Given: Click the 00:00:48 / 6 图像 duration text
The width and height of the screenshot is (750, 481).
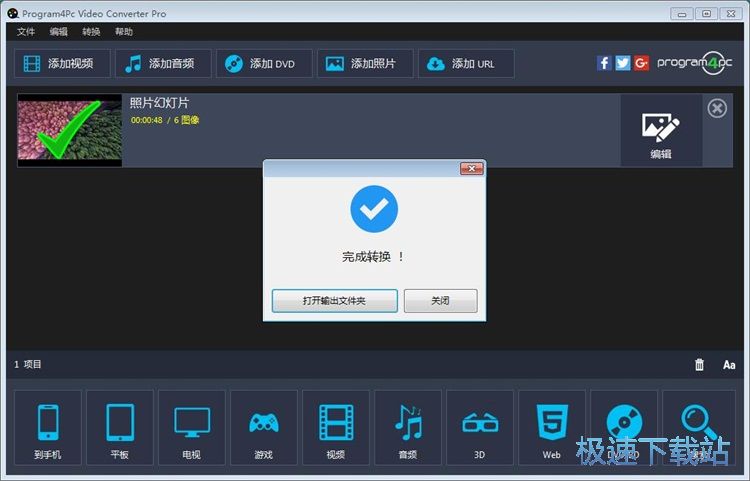Looking at the screenshot, I should point(165,120).
